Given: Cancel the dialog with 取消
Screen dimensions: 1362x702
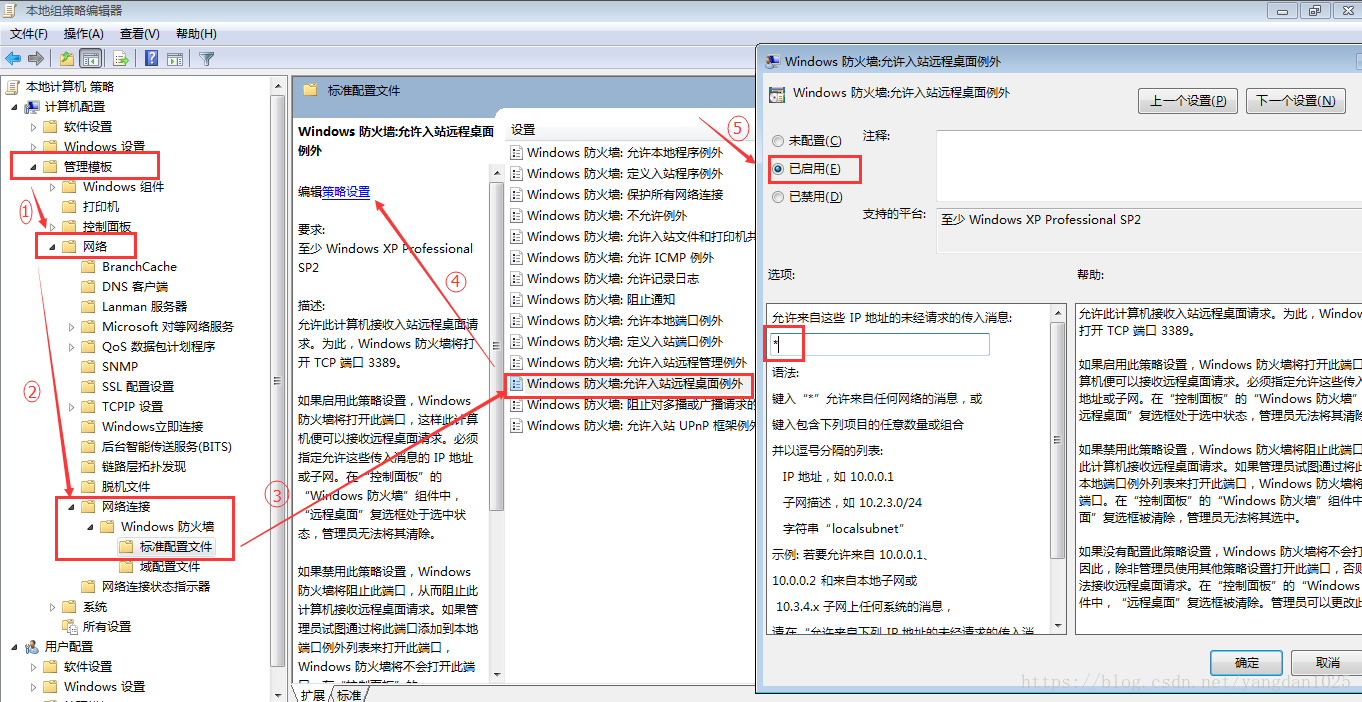Looking at the screenshot, I should pyautogui.click(x=1327, y=663).
